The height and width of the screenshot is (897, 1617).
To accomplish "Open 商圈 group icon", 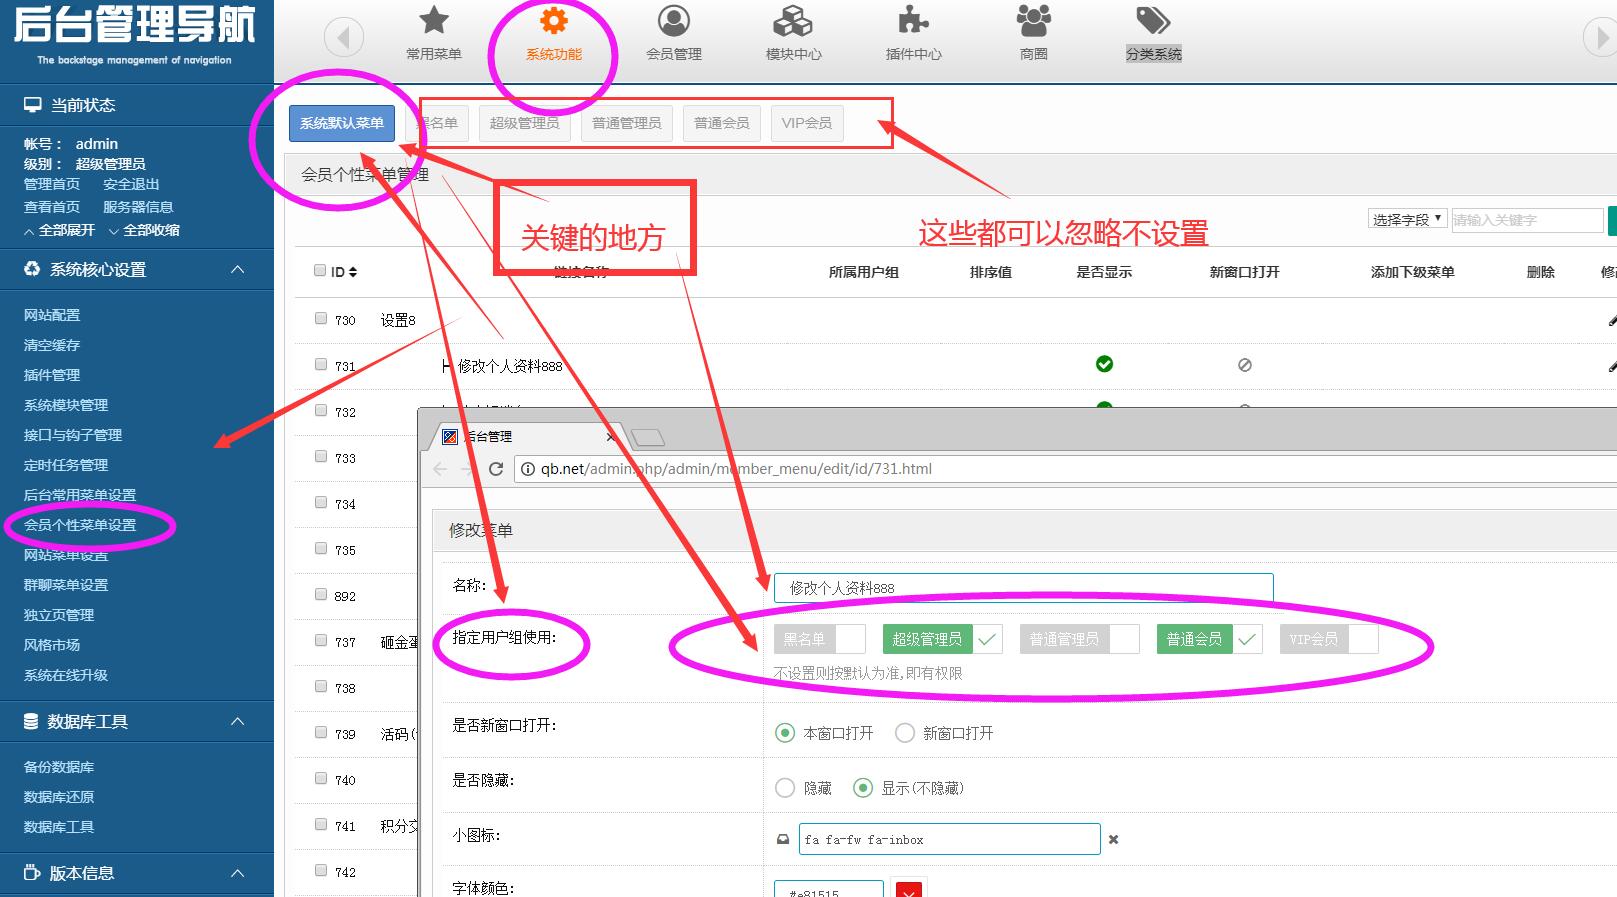I will 1033,21.
